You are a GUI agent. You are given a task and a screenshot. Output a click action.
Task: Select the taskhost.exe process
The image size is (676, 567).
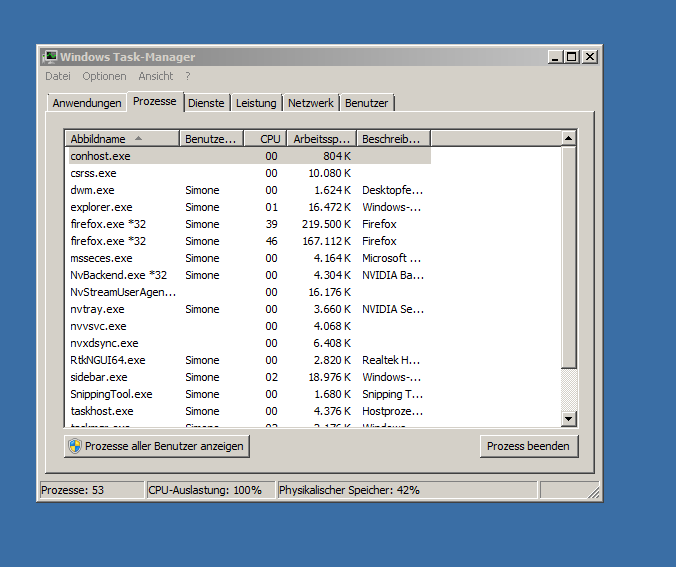pos(250,411)
